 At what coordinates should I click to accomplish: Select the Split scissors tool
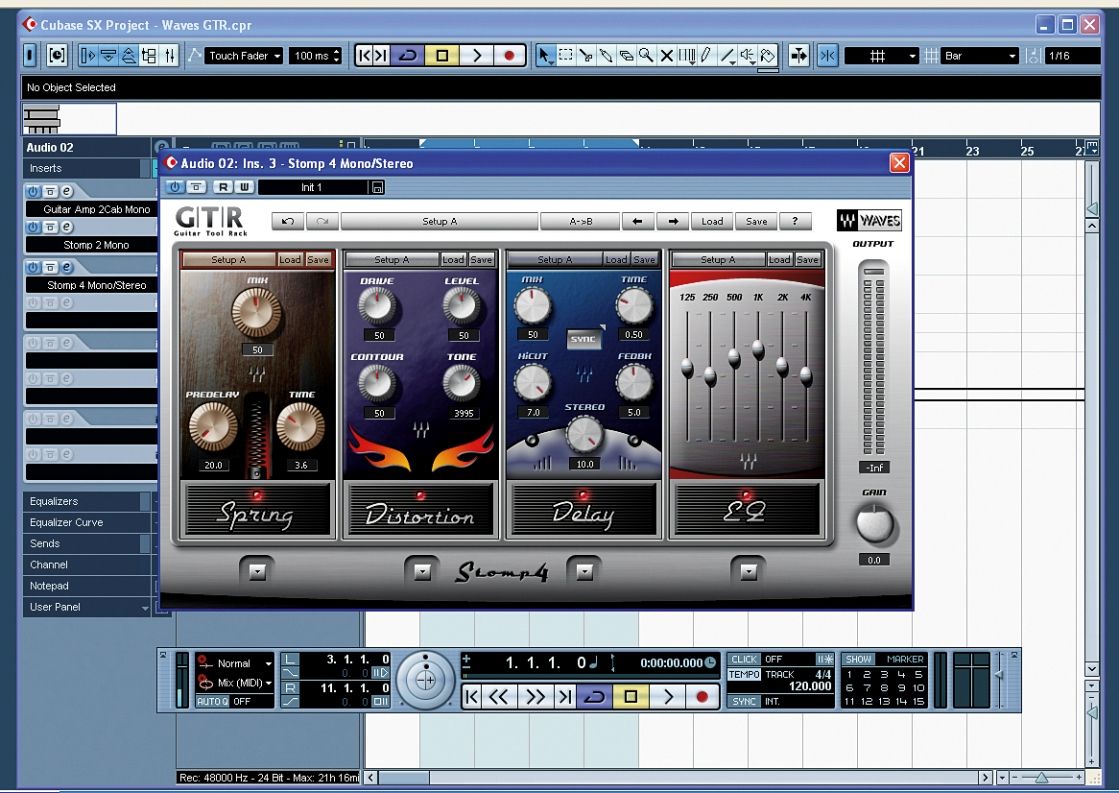[x=586, y=56]
